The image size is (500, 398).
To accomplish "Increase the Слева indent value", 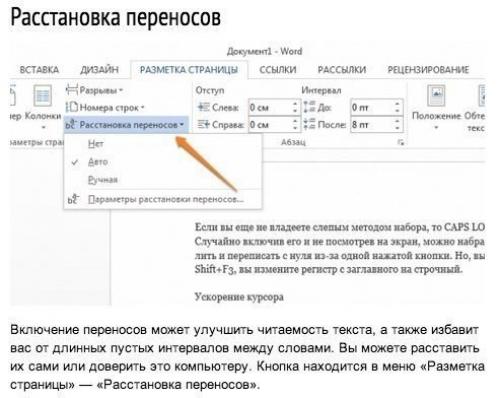I will (x=295, y=104).
